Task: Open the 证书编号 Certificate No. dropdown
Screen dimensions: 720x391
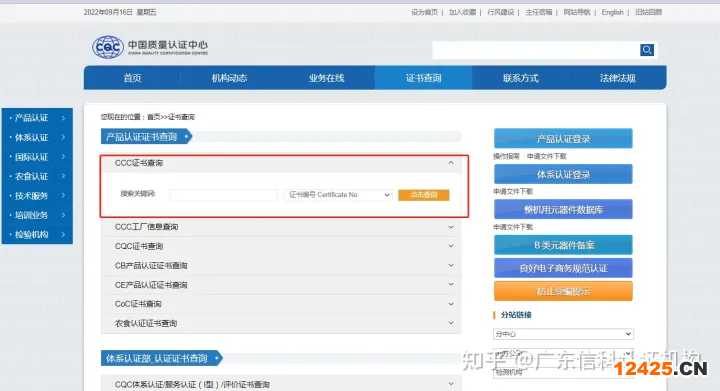Action: (x=338, y=195)
